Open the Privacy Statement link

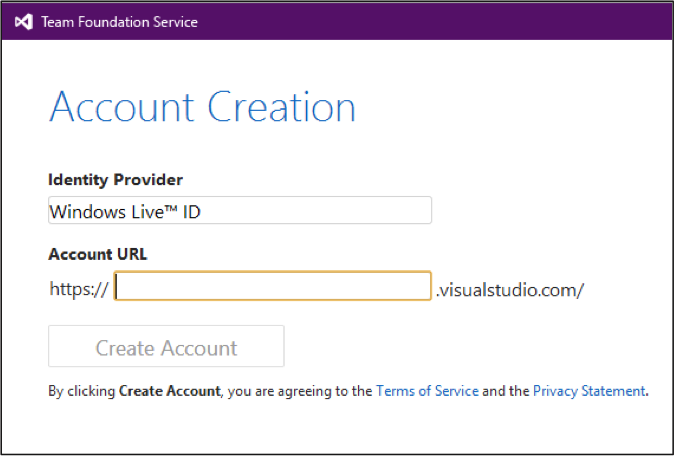coord(589,391)
